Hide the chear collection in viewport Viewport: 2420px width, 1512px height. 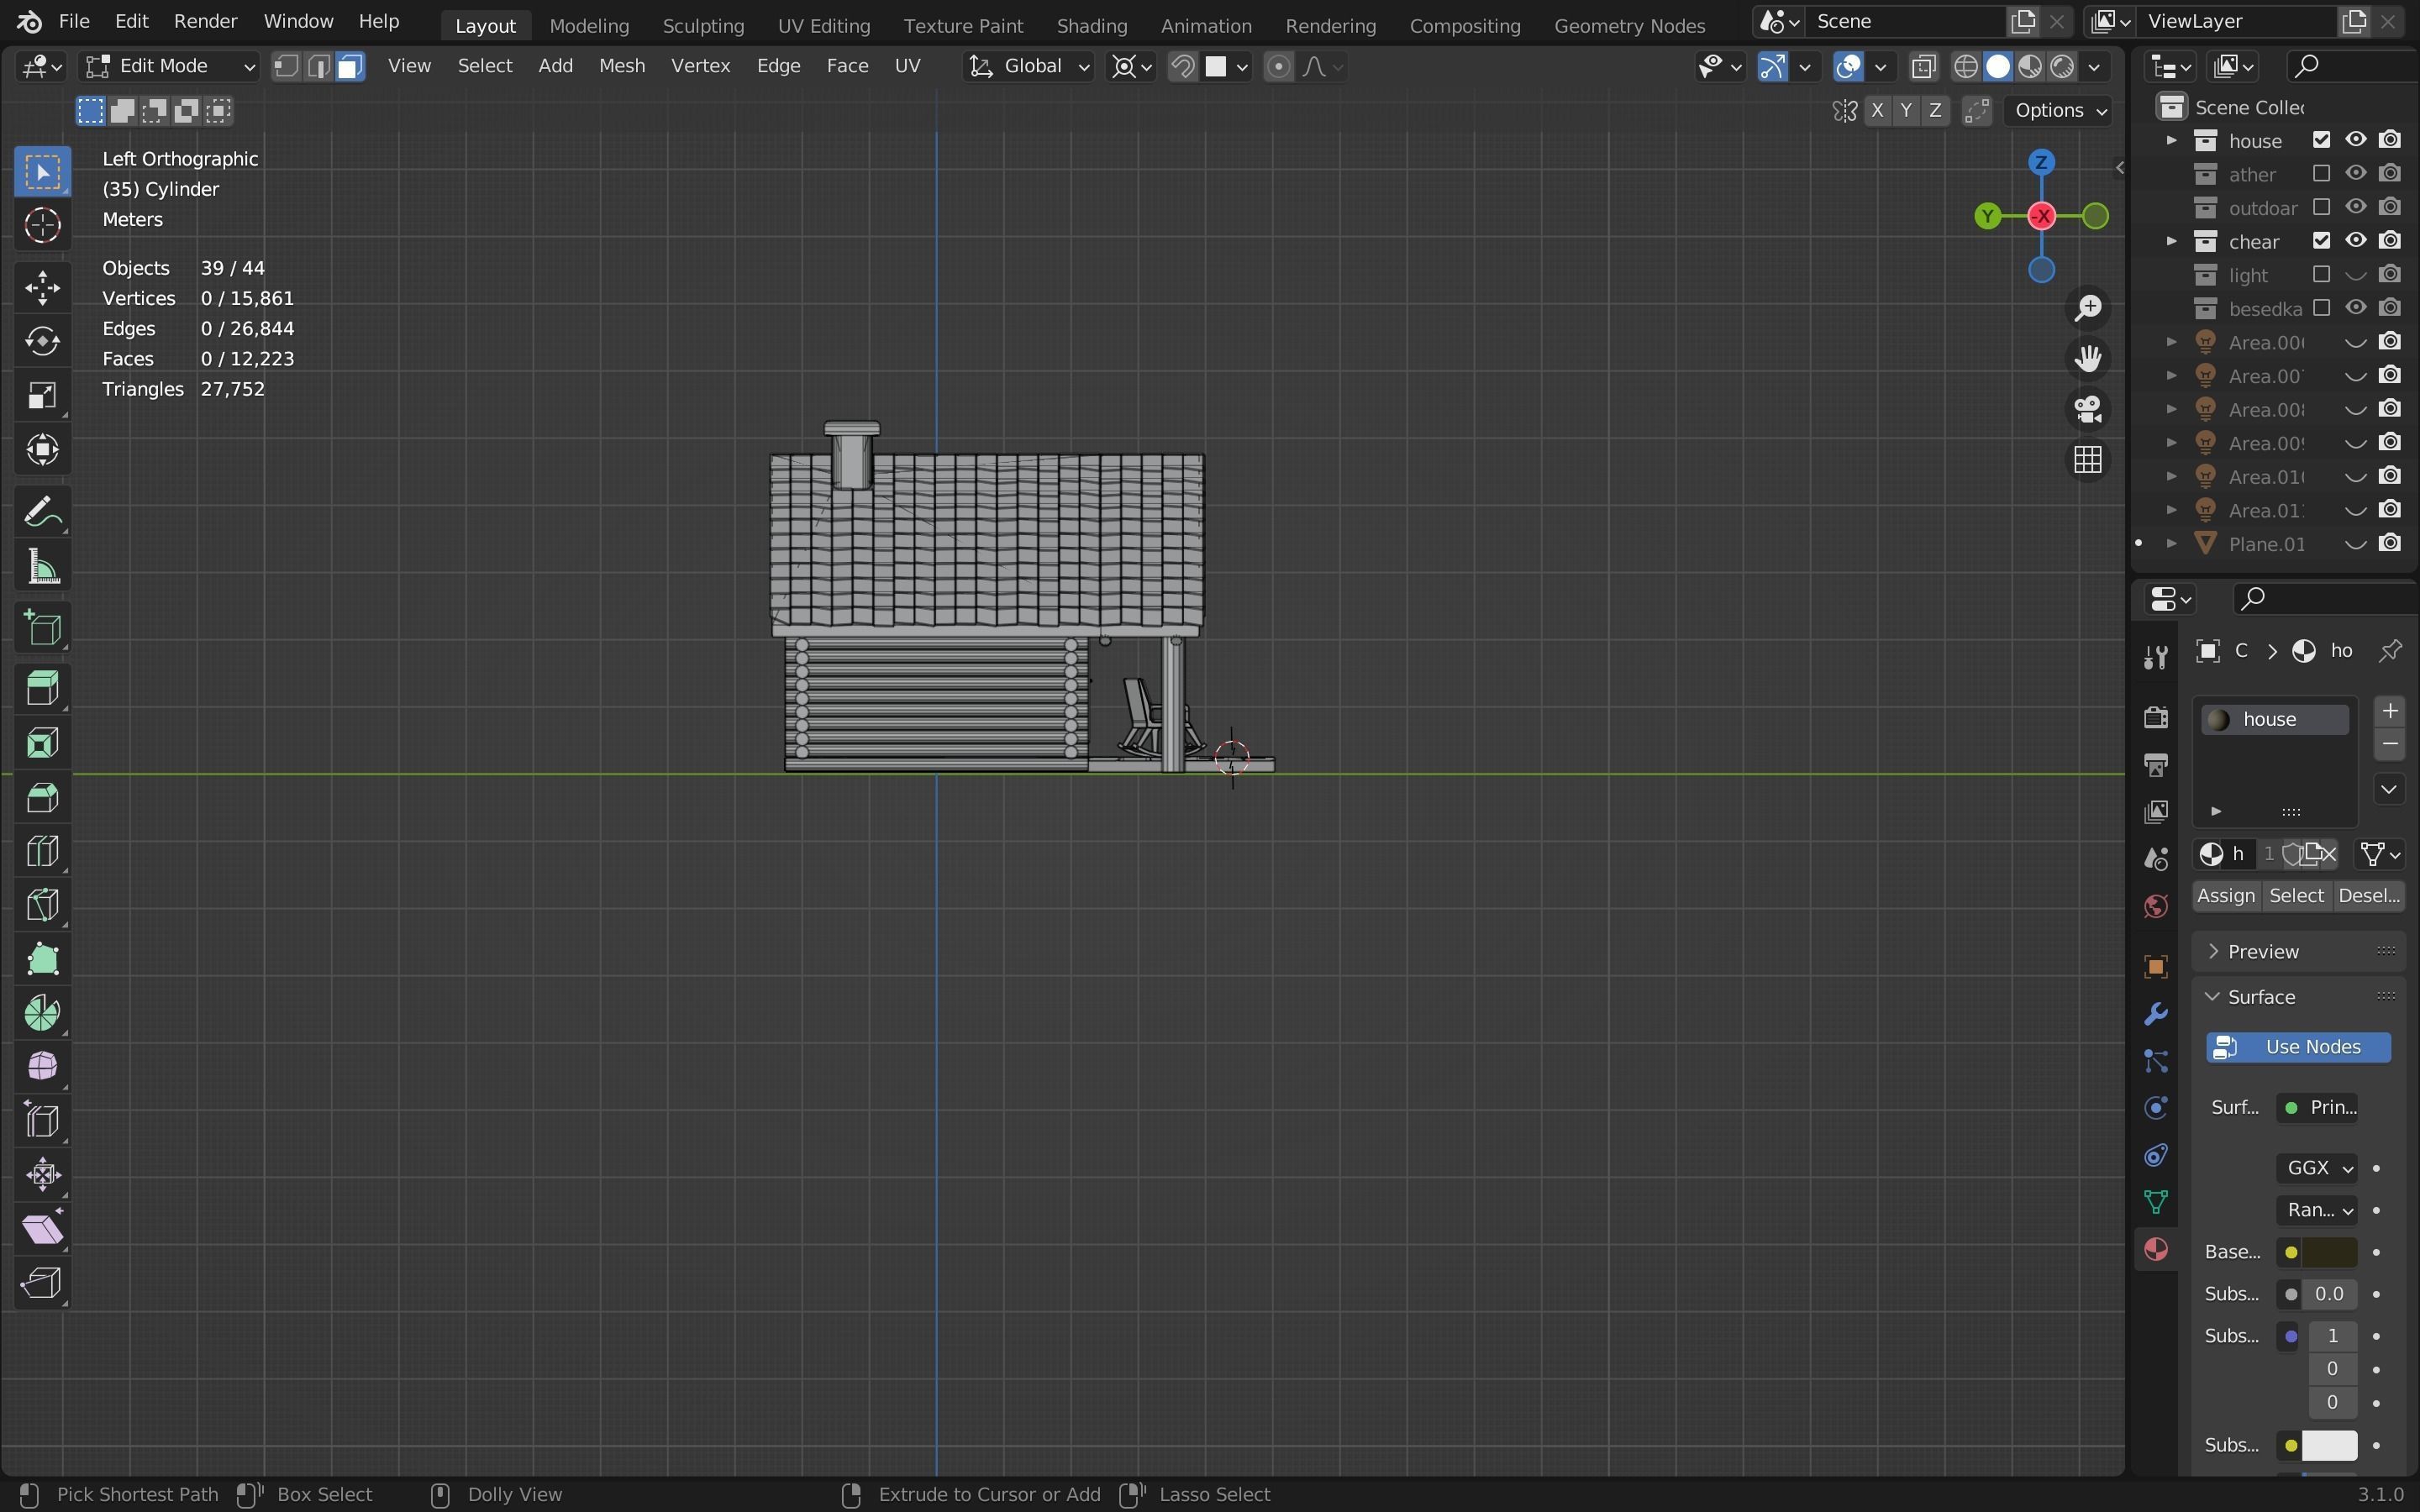[2356, 240]
